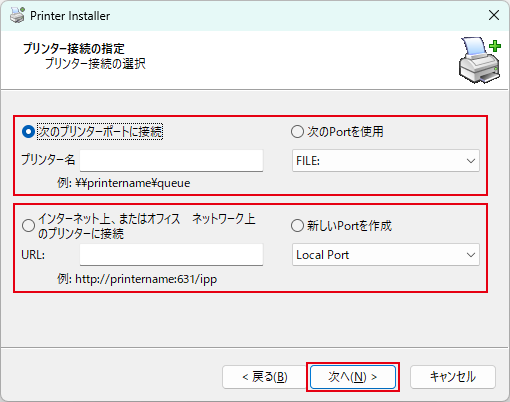Click the キャンセル button
The image size is (510, 402).
(x=453, y=377)
